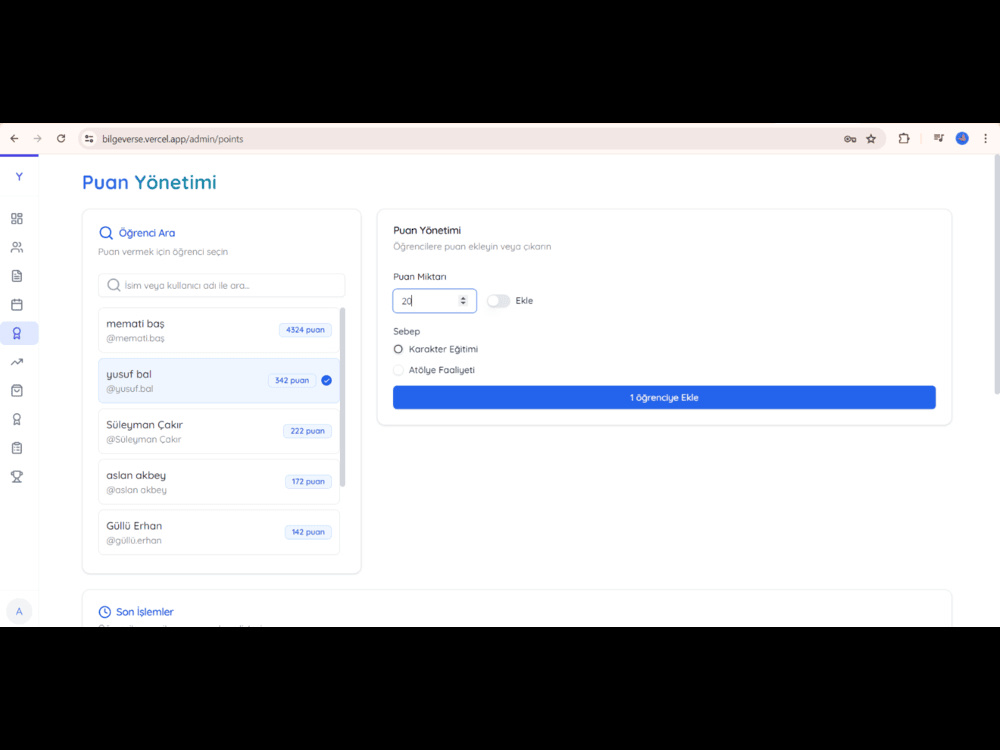The image size is (1000, 750).
Task: Select Karakter Eğitimi reason
Action: pos(398,349)
